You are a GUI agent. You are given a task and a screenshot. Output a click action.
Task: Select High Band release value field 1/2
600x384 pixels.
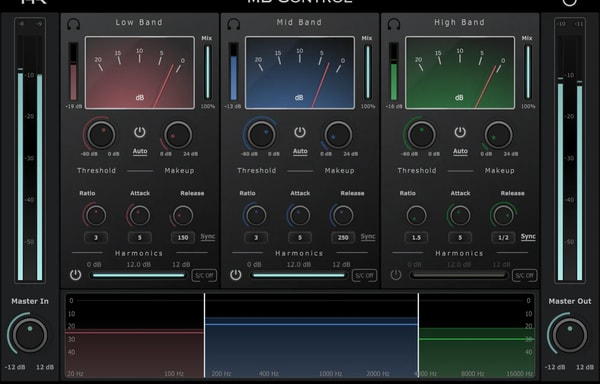point(504,238)
